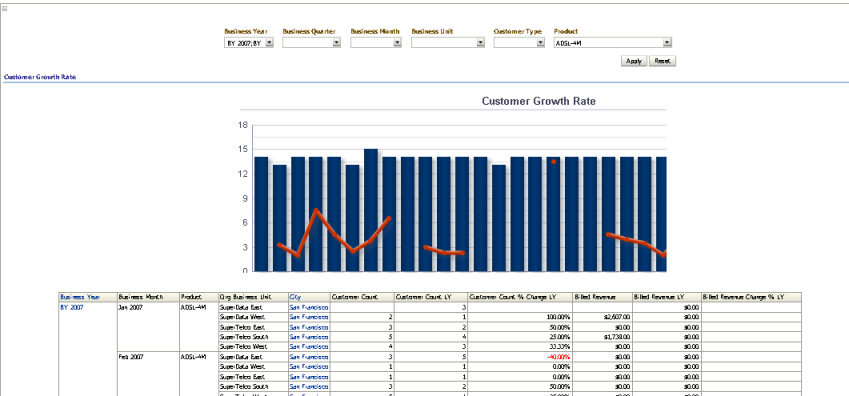Collapse the section using the top-left icon
849x396 pixels.
pyautogui.click(x=5, y=9)
